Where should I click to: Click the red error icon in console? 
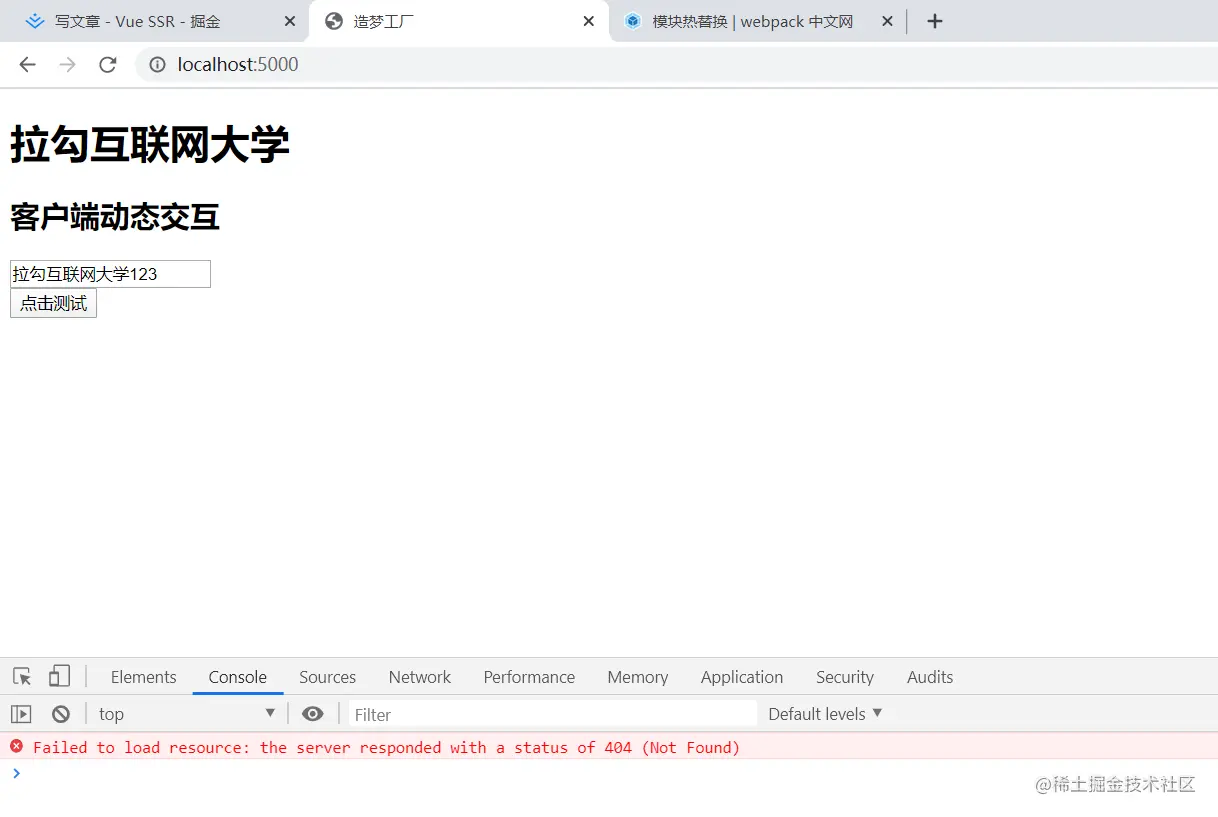pos(16,746)
